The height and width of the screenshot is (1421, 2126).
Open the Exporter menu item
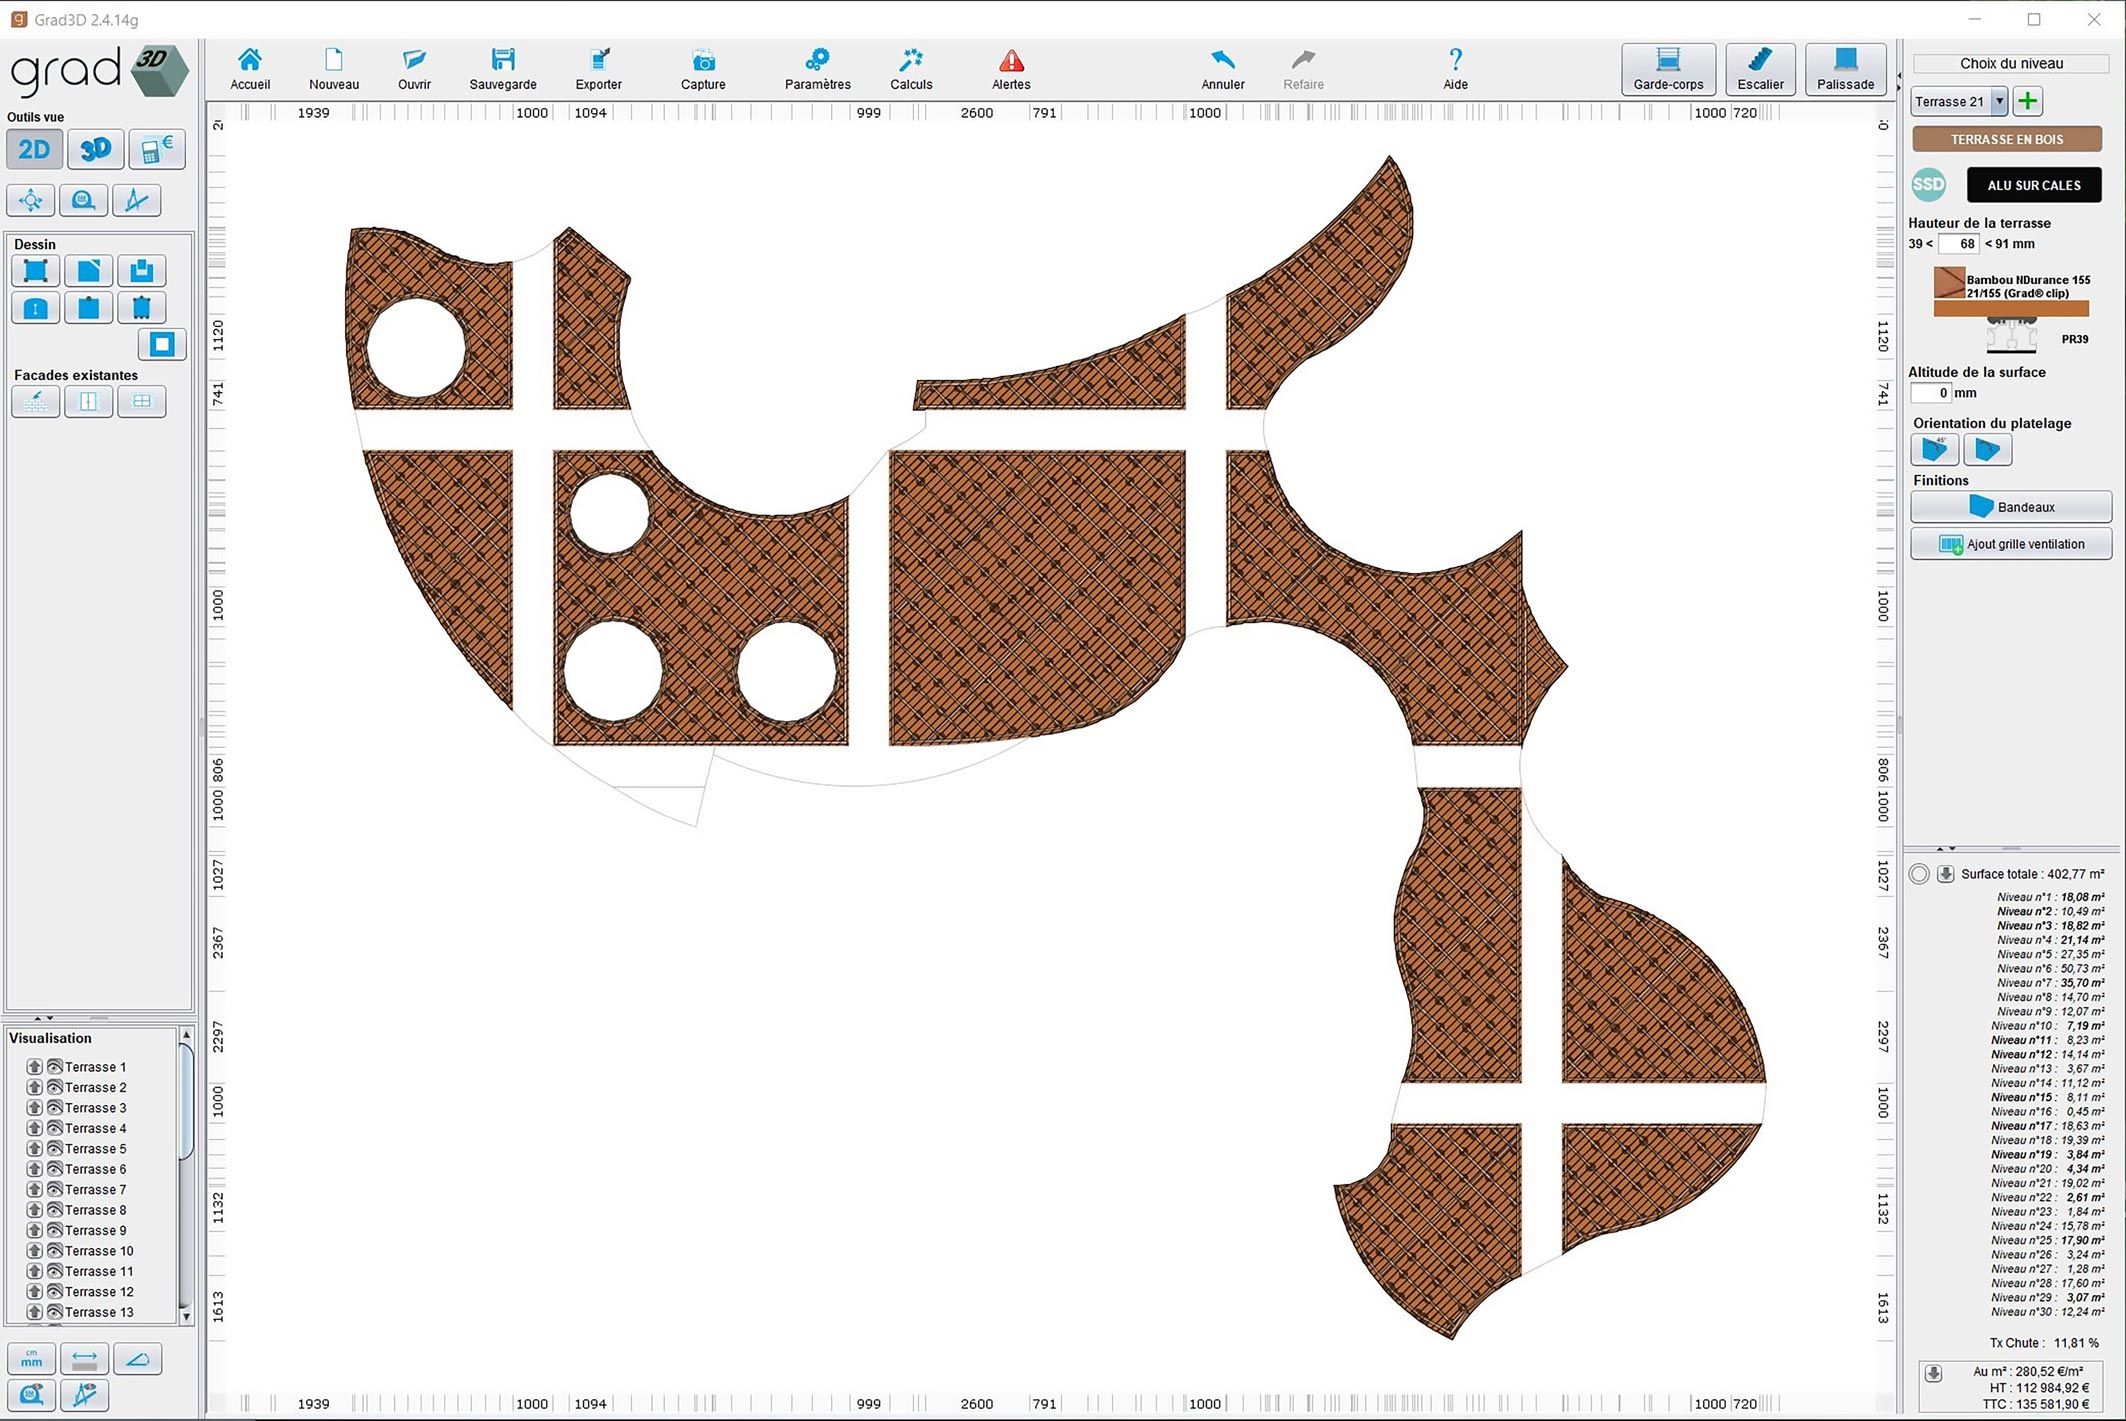[x=598, y=69]
